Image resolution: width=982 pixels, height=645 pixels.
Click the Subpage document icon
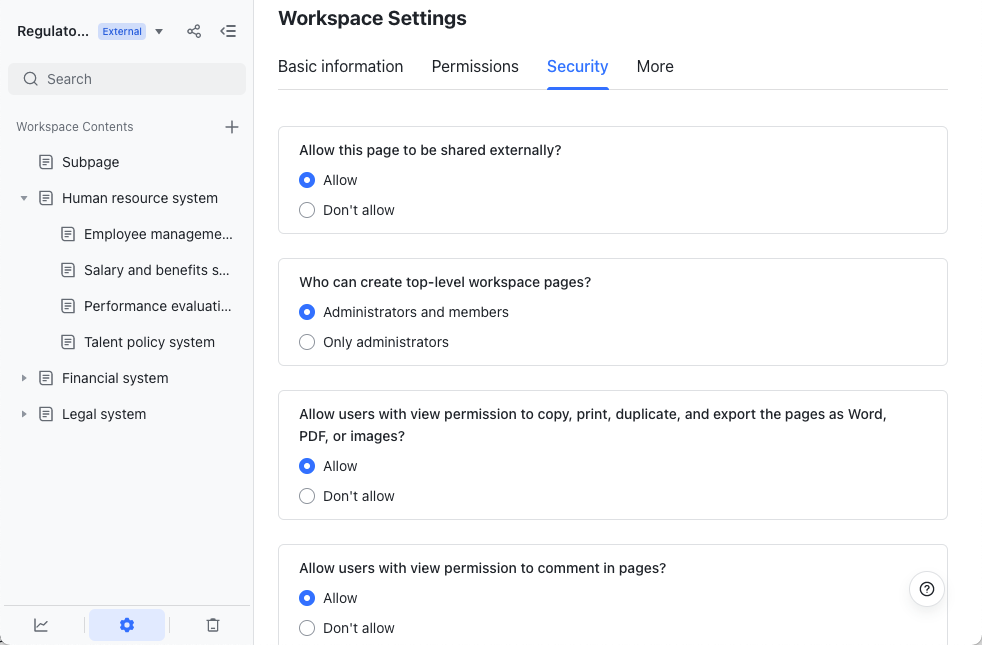point(46,162)
